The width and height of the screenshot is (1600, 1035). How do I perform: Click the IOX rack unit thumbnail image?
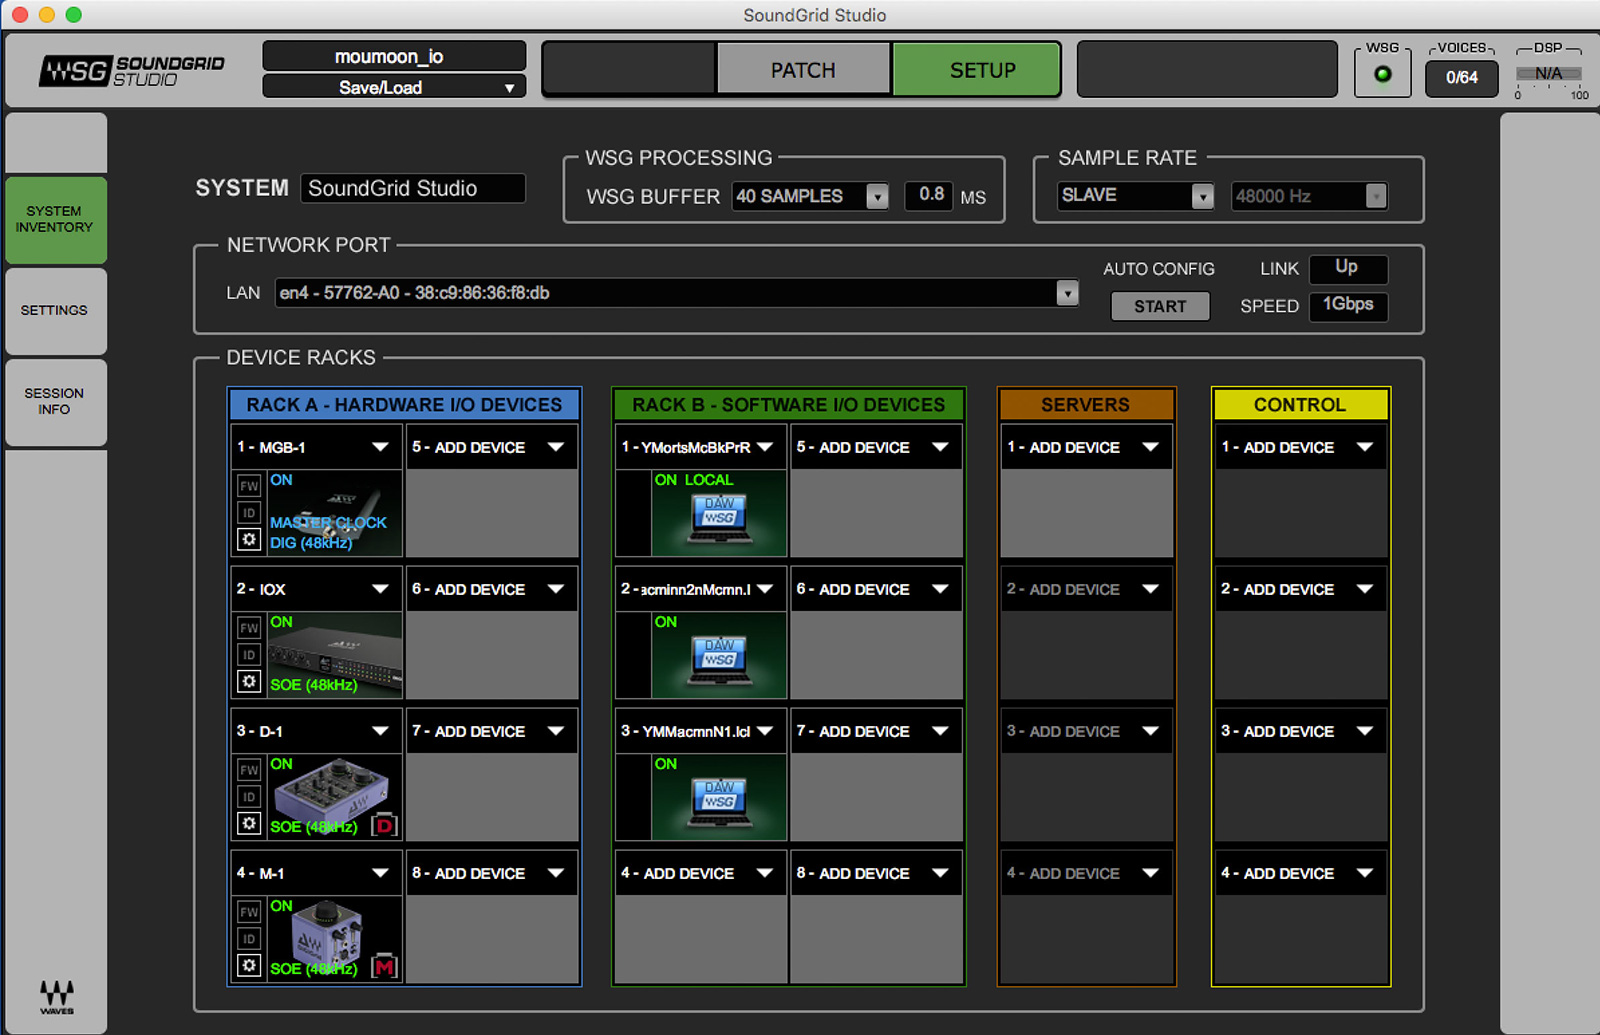(336, 655)
